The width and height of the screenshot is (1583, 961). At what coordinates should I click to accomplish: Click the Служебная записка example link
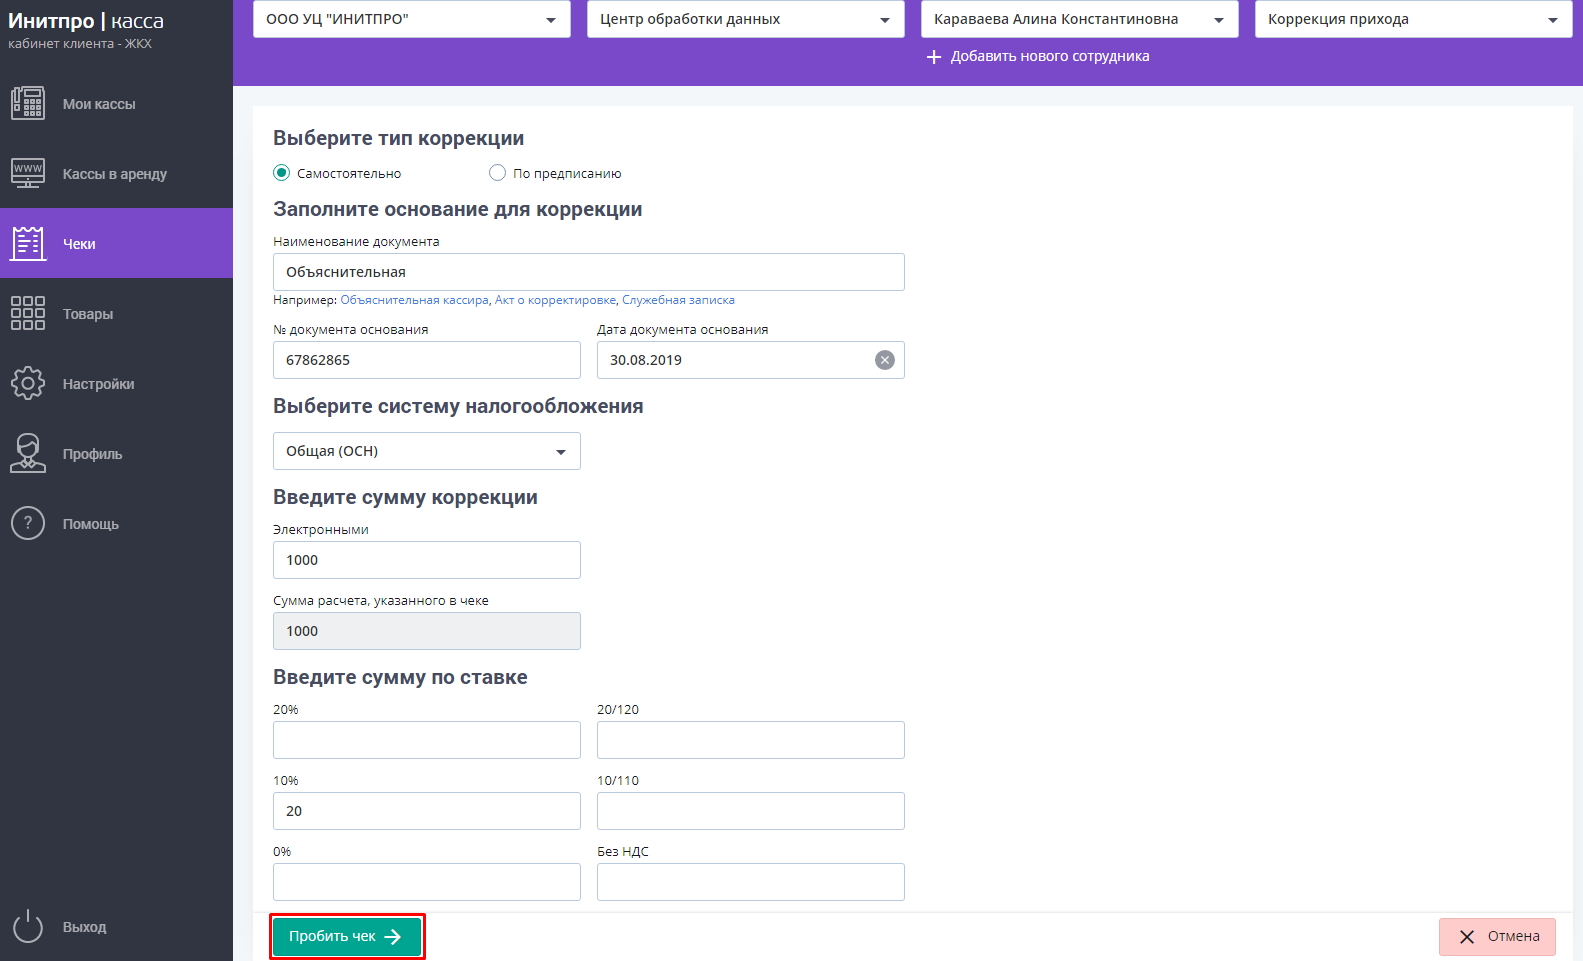coord(678,300)
